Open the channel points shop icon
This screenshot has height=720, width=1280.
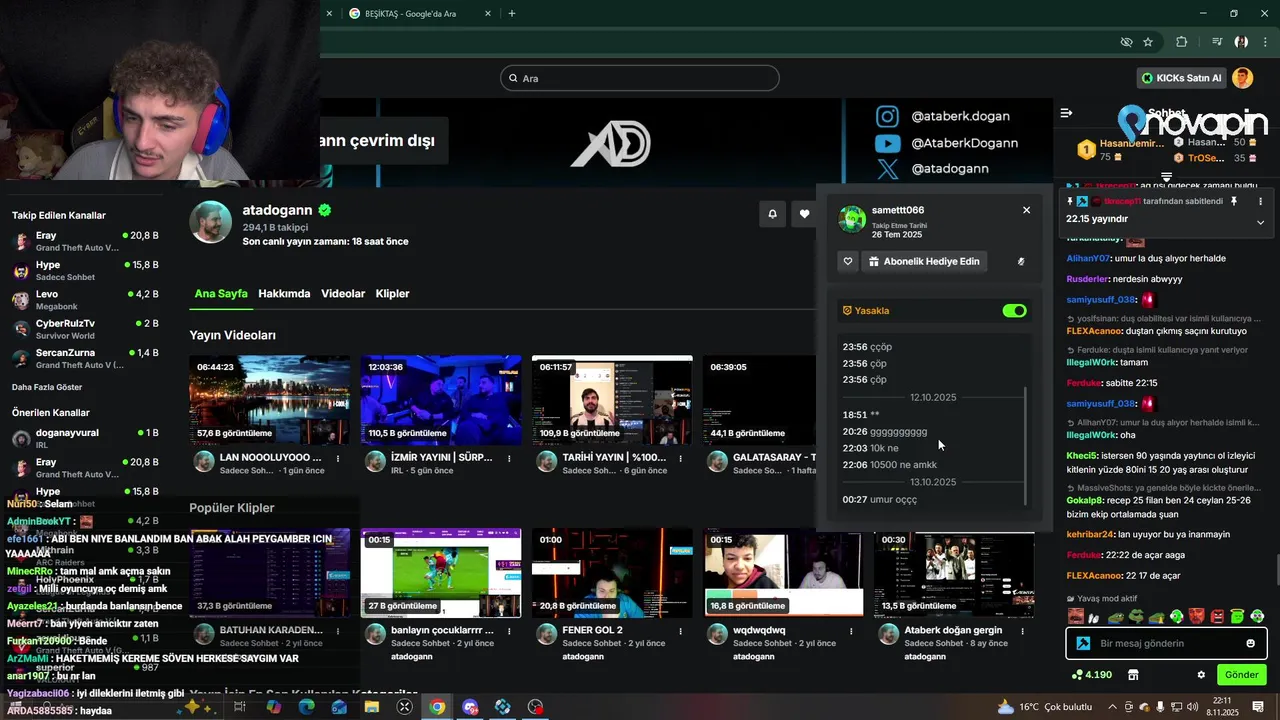1133,675
